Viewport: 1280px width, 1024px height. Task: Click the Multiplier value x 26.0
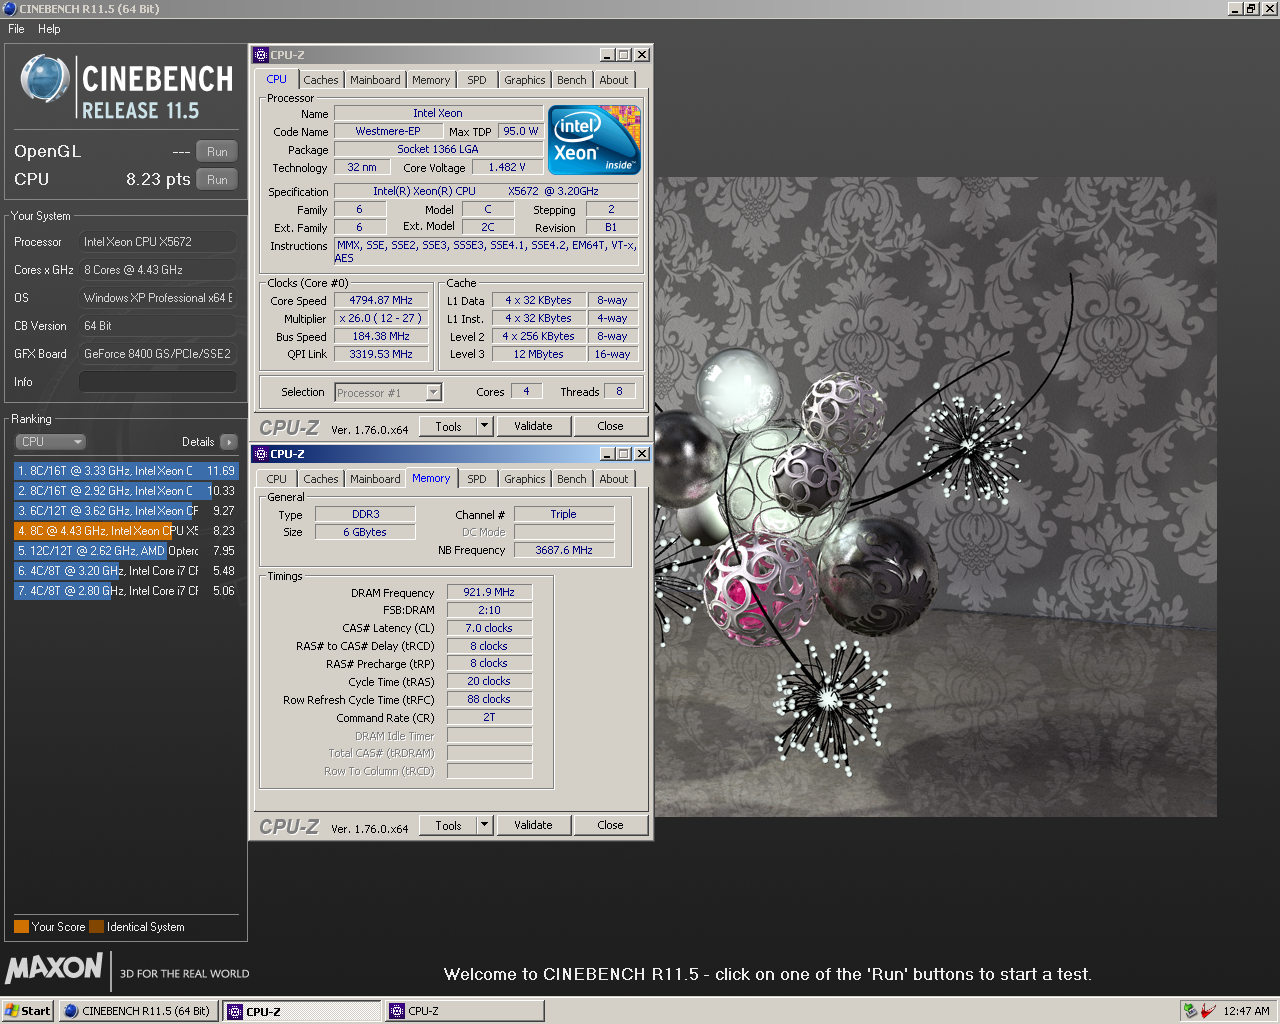click(381, 318)
